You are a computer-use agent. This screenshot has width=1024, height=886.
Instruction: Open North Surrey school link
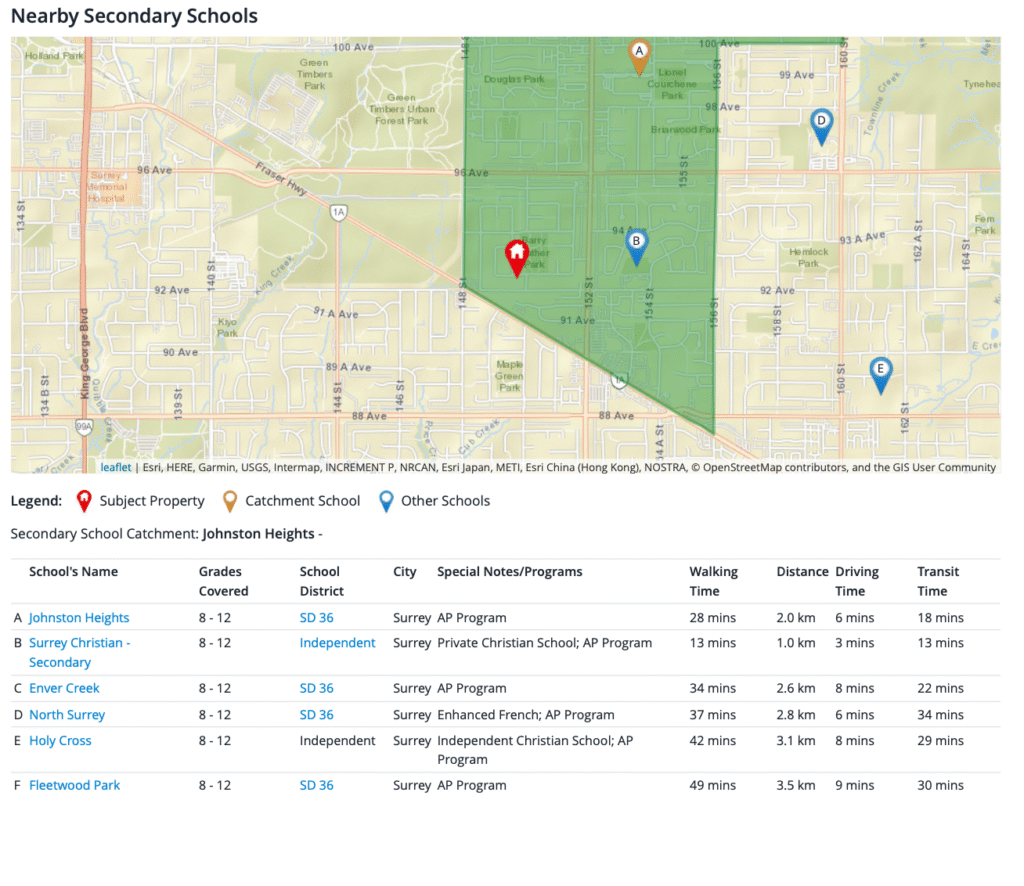[67, 715]
